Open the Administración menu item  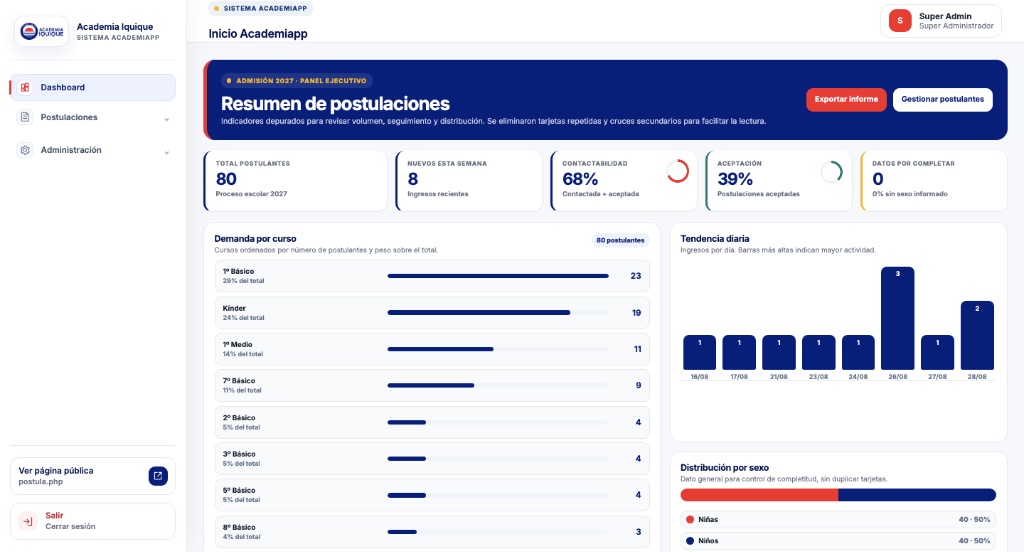point(93,150)
